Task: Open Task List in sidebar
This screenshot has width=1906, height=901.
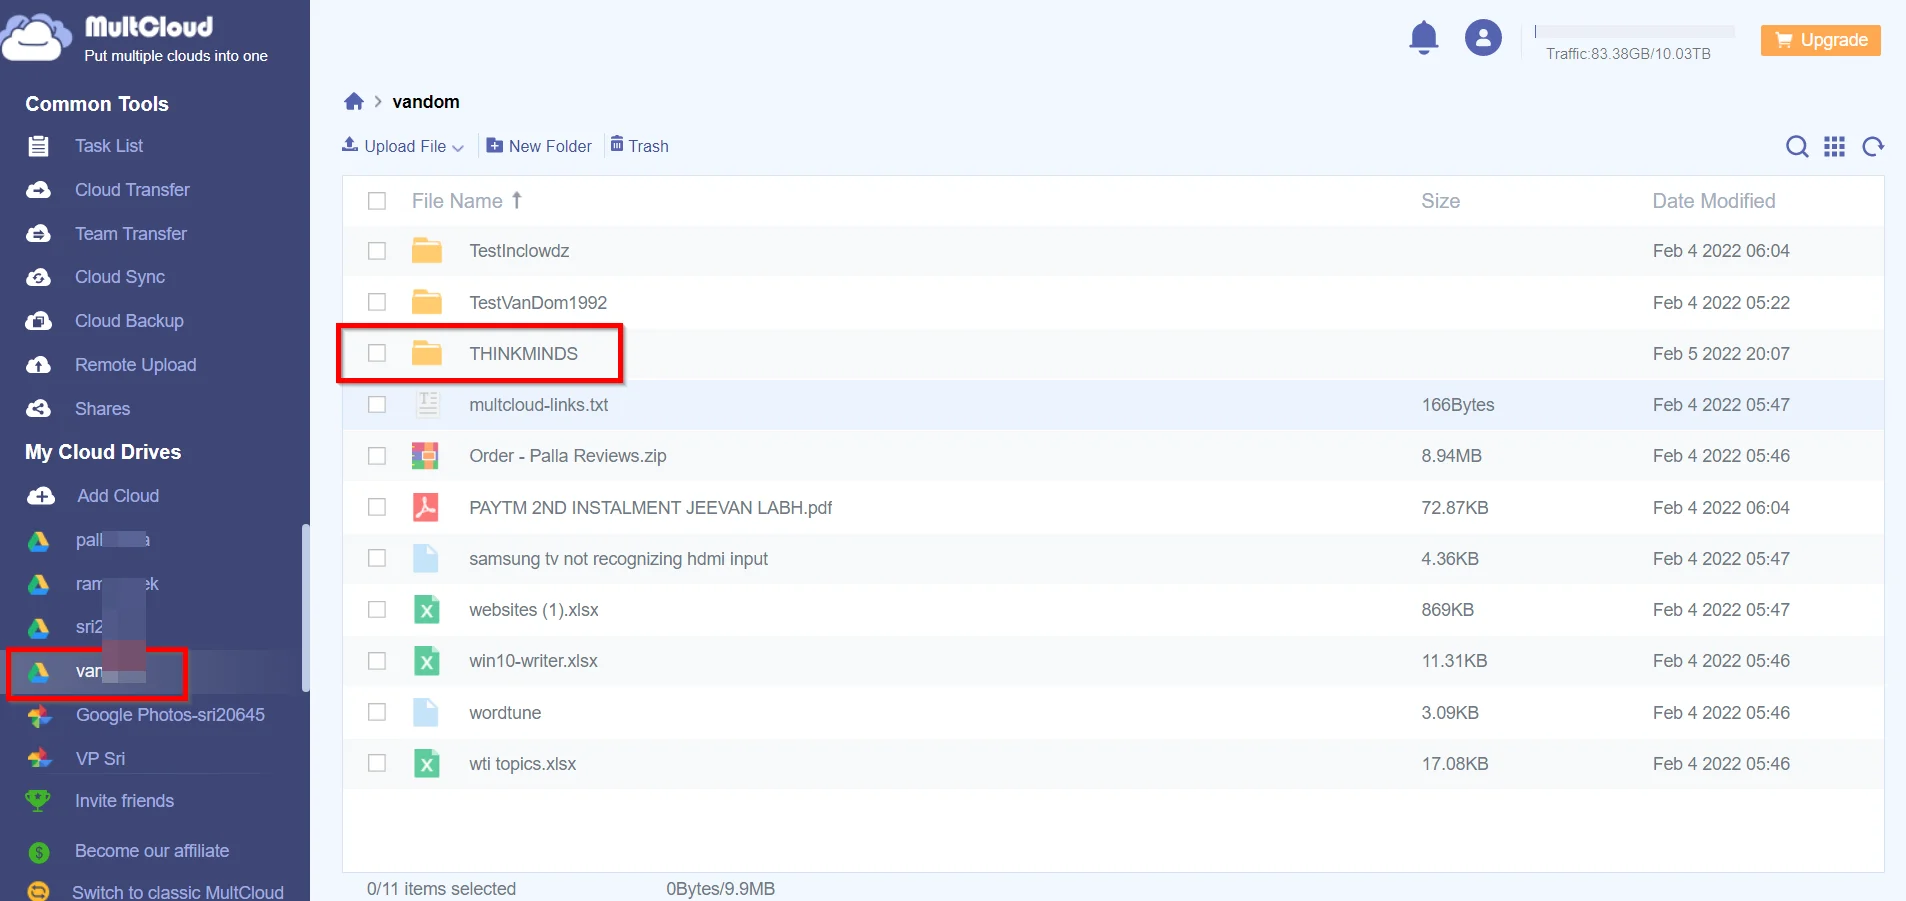Action: pos(109,146)
